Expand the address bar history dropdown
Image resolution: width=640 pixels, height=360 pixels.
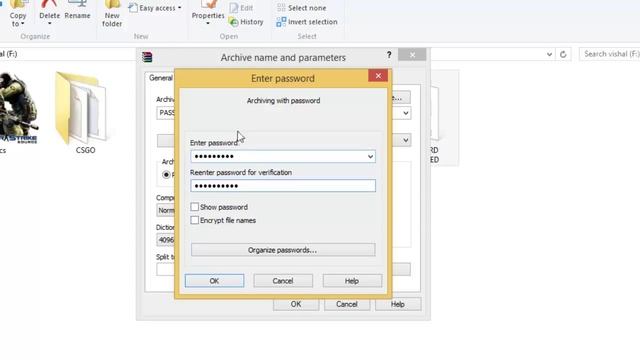coord(549,54)
